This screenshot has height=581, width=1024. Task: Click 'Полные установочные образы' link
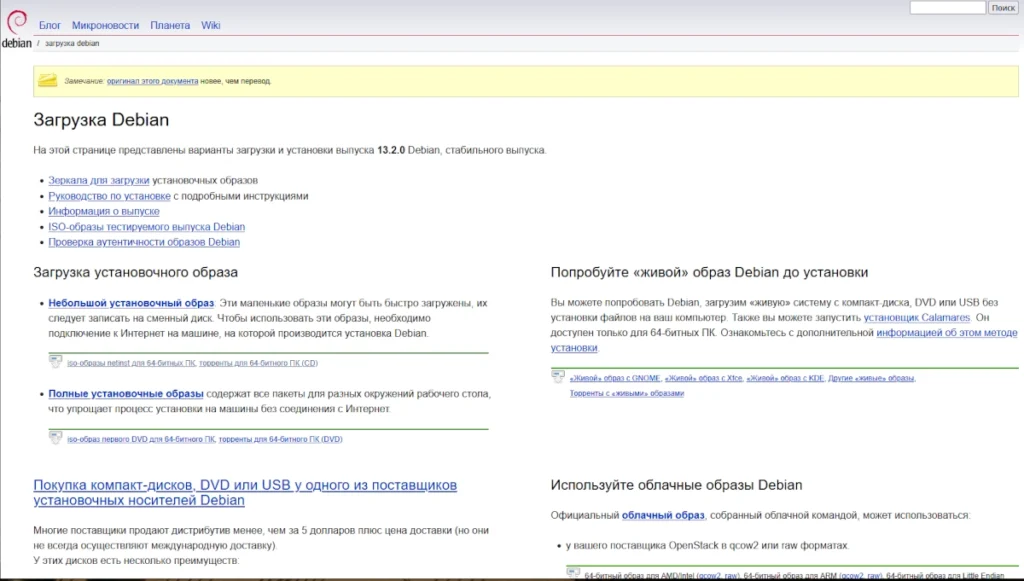tap(126, 394)
